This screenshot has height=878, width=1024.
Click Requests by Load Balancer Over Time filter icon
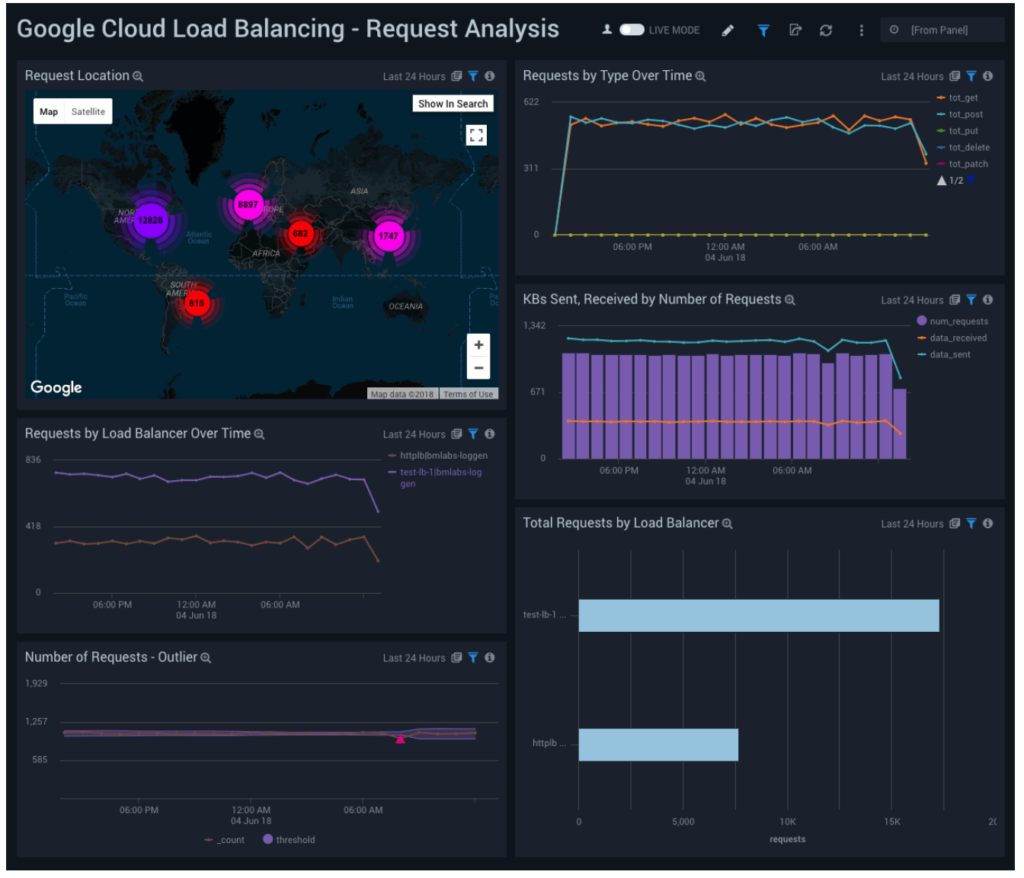(x=473, y=434)
